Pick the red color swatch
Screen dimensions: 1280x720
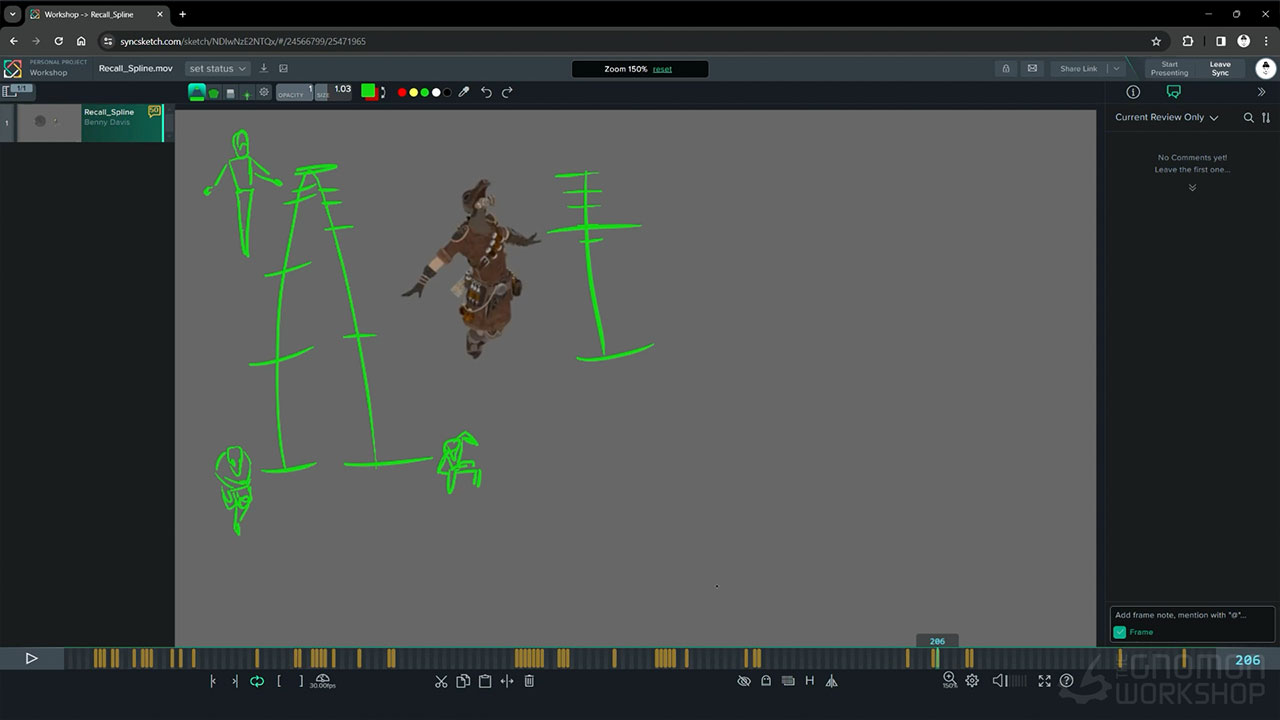(x=402, y=92)
